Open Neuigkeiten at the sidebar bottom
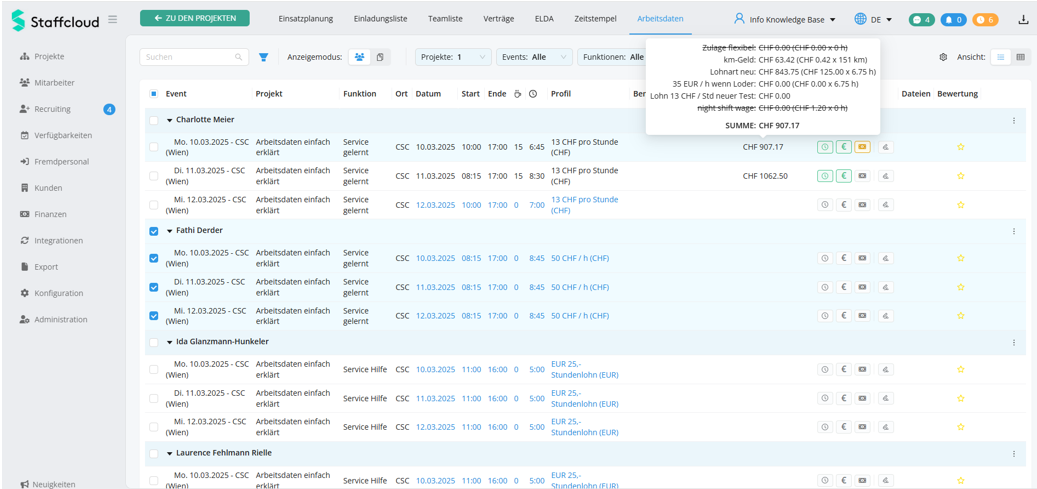The height and width of the screenshot is (489, 1037). [x=48, y=484]
